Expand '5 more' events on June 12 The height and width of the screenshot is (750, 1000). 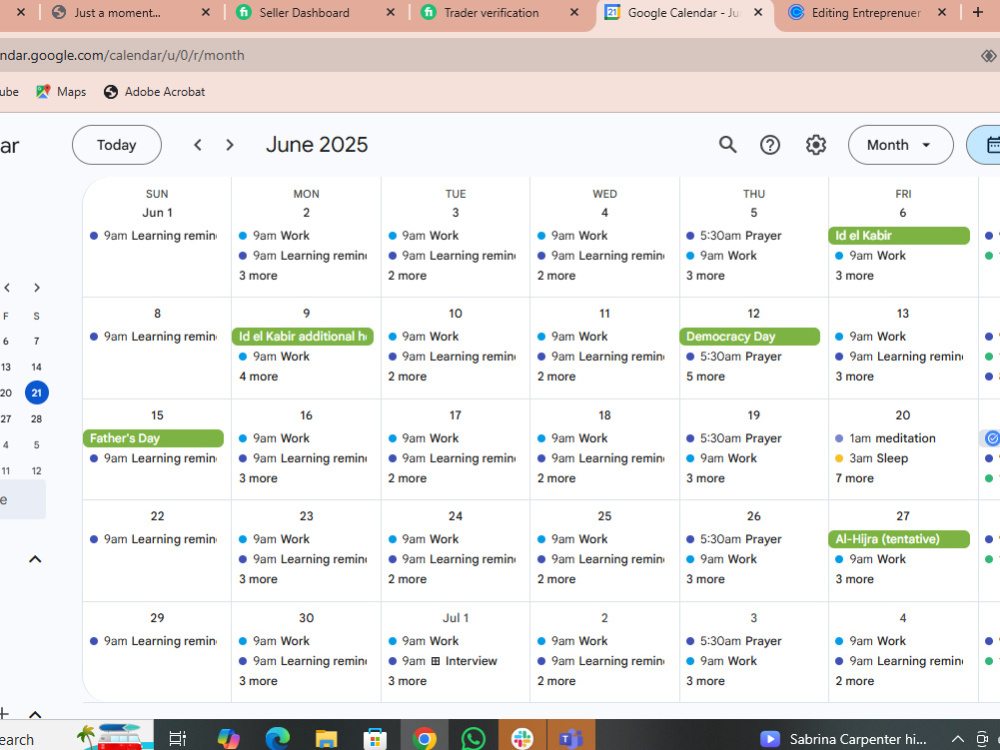[x=705, y=376]
